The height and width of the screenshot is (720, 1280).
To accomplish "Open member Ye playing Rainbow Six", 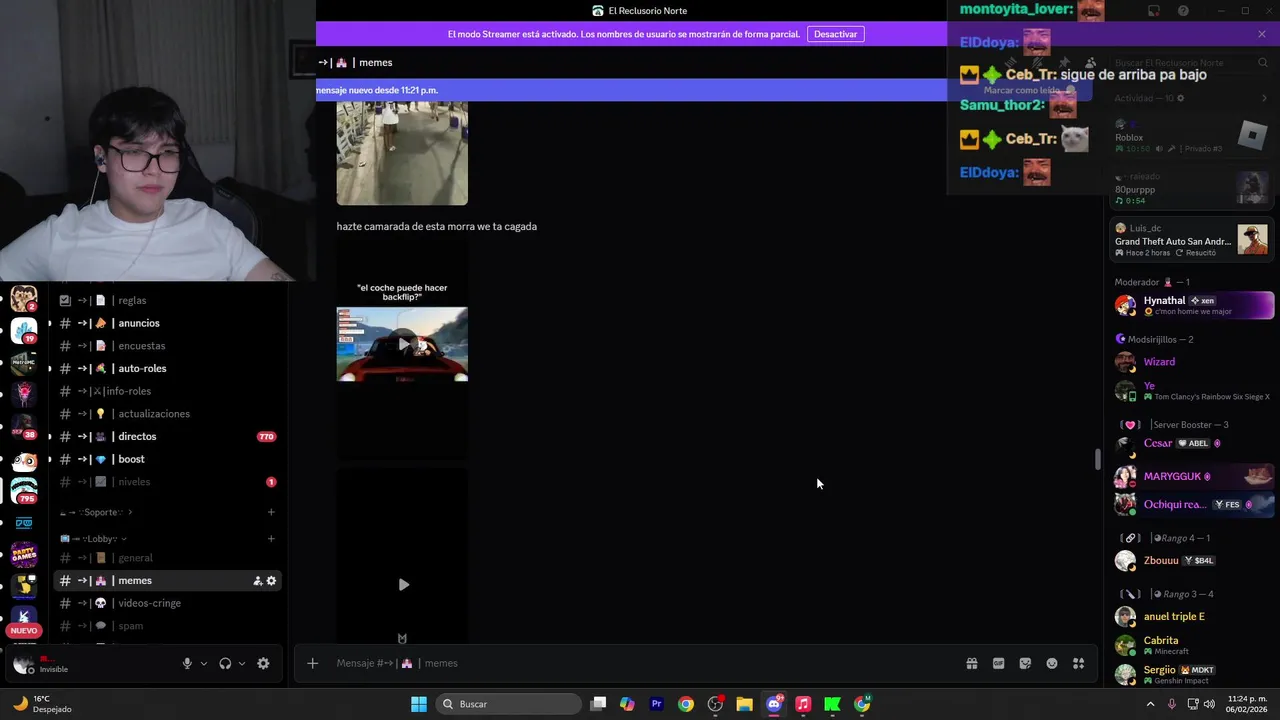I will (x=1194, y=391).
